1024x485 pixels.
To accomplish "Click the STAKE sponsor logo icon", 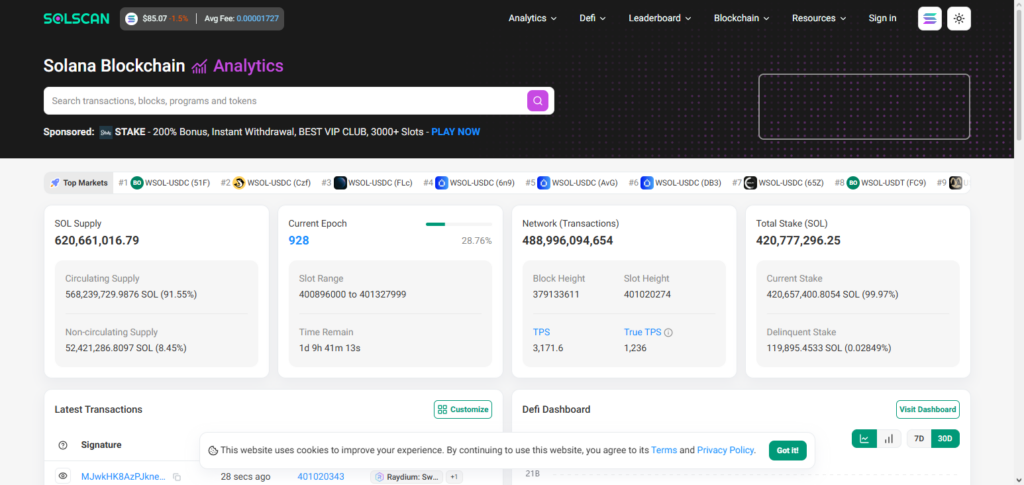I will click(106, 133).
